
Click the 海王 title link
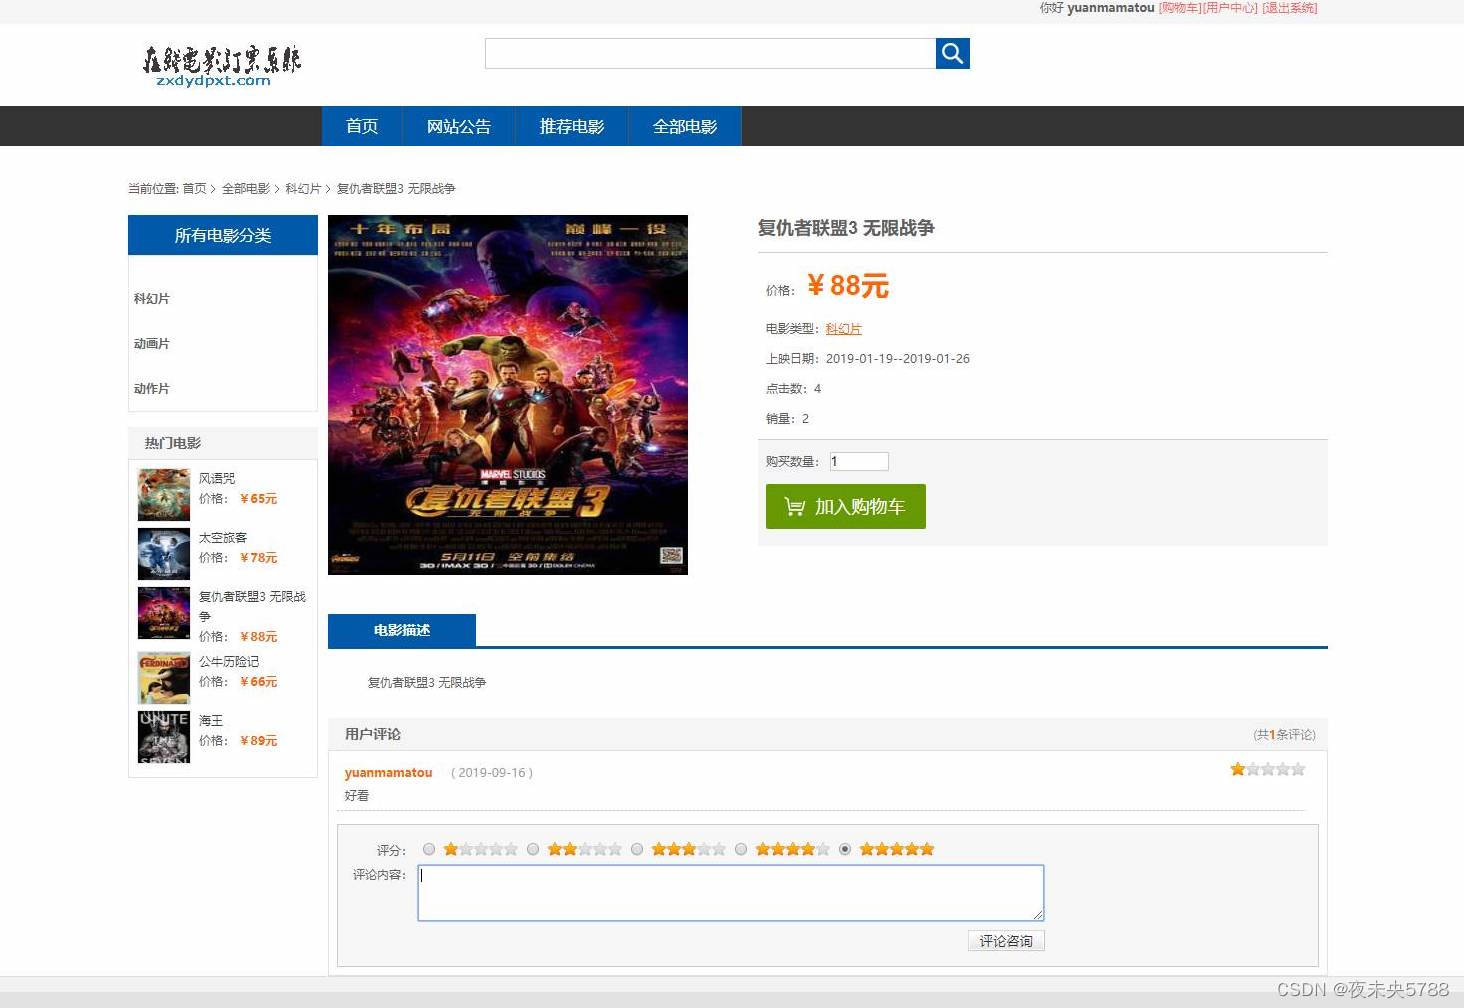211,720
